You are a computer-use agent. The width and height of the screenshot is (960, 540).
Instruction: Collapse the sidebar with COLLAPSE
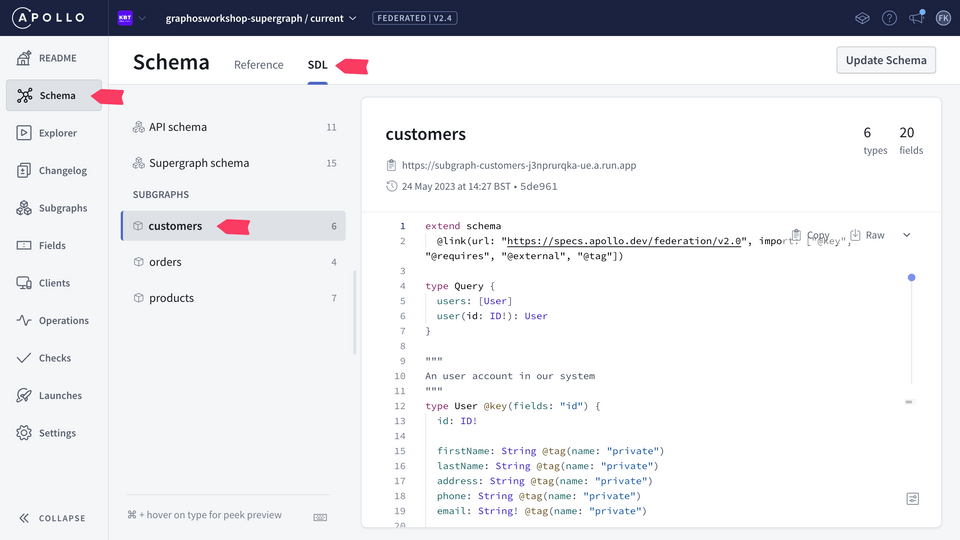pos(52,518)
